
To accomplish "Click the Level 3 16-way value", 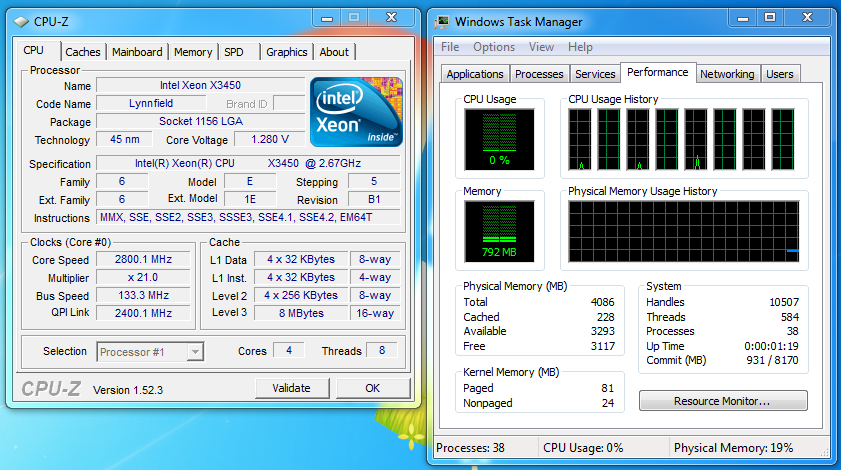I will (x=375, y=313).
